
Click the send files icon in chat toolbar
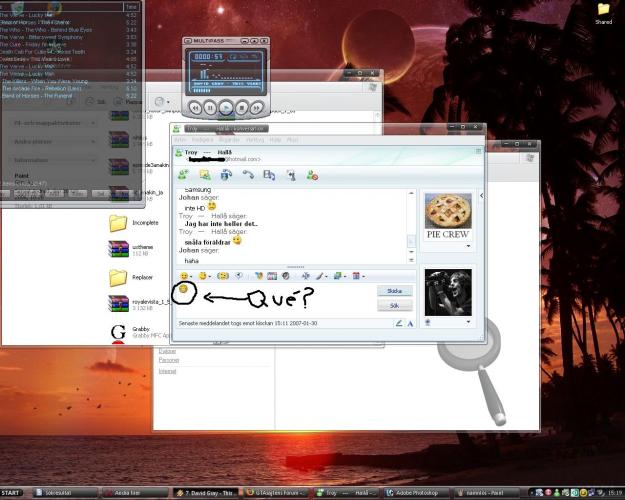[x=205, y=175]
